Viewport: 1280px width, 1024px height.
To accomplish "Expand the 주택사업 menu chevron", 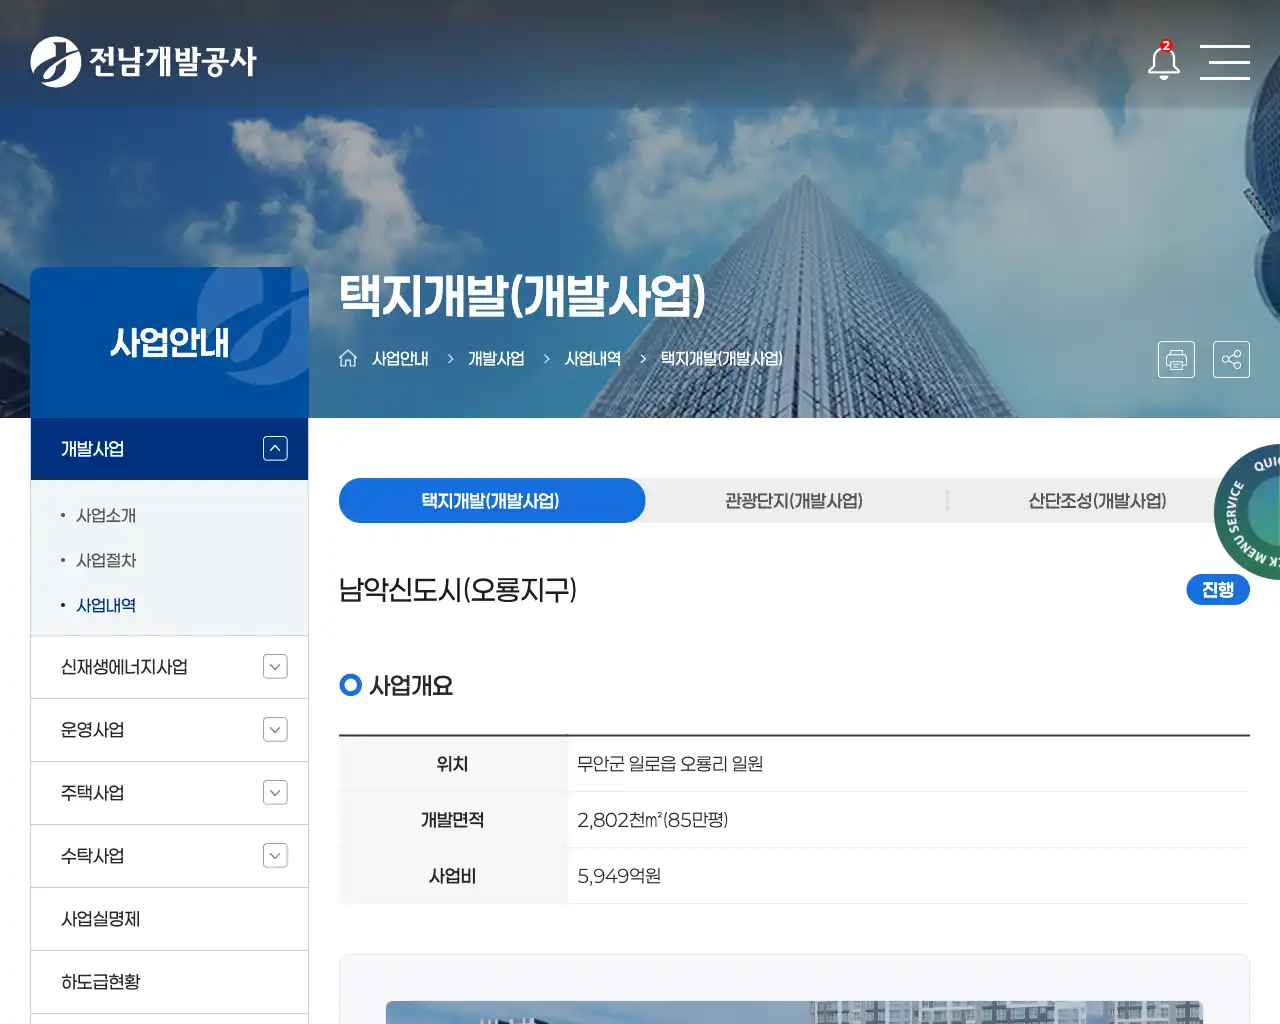I will pyautogui.click(x=275, y=793).
